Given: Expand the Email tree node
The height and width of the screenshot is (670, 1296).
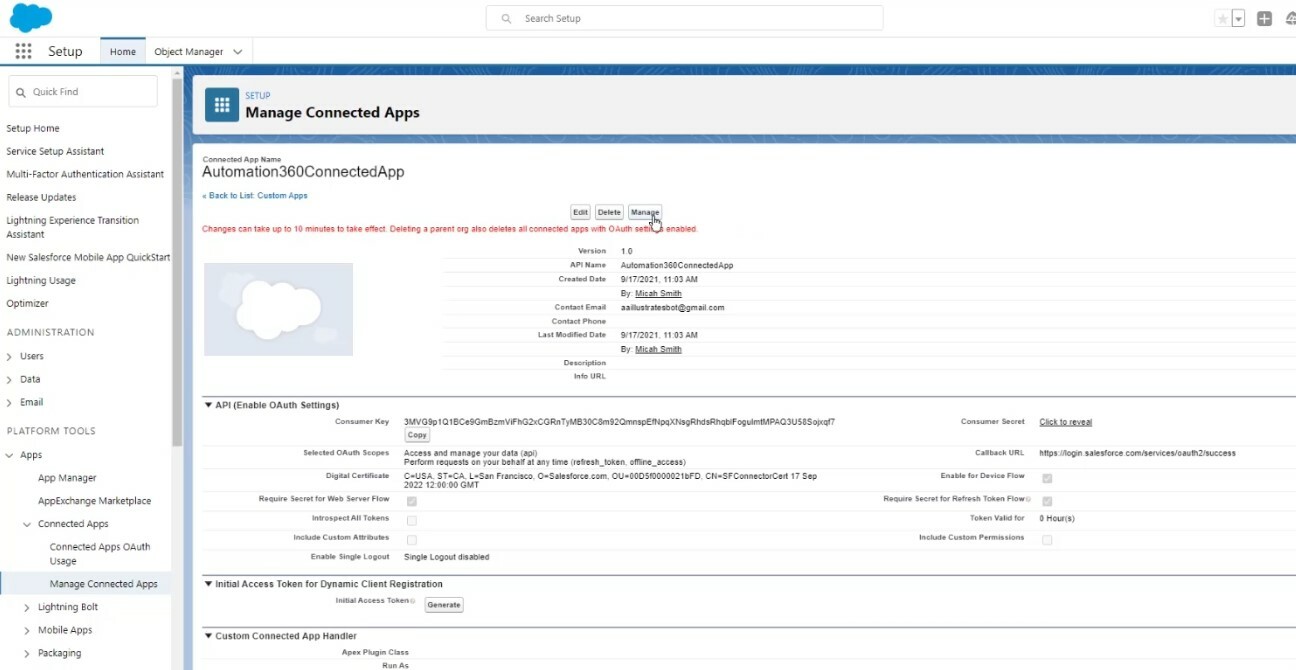Looking at the screenshot, I should (10, 402).
